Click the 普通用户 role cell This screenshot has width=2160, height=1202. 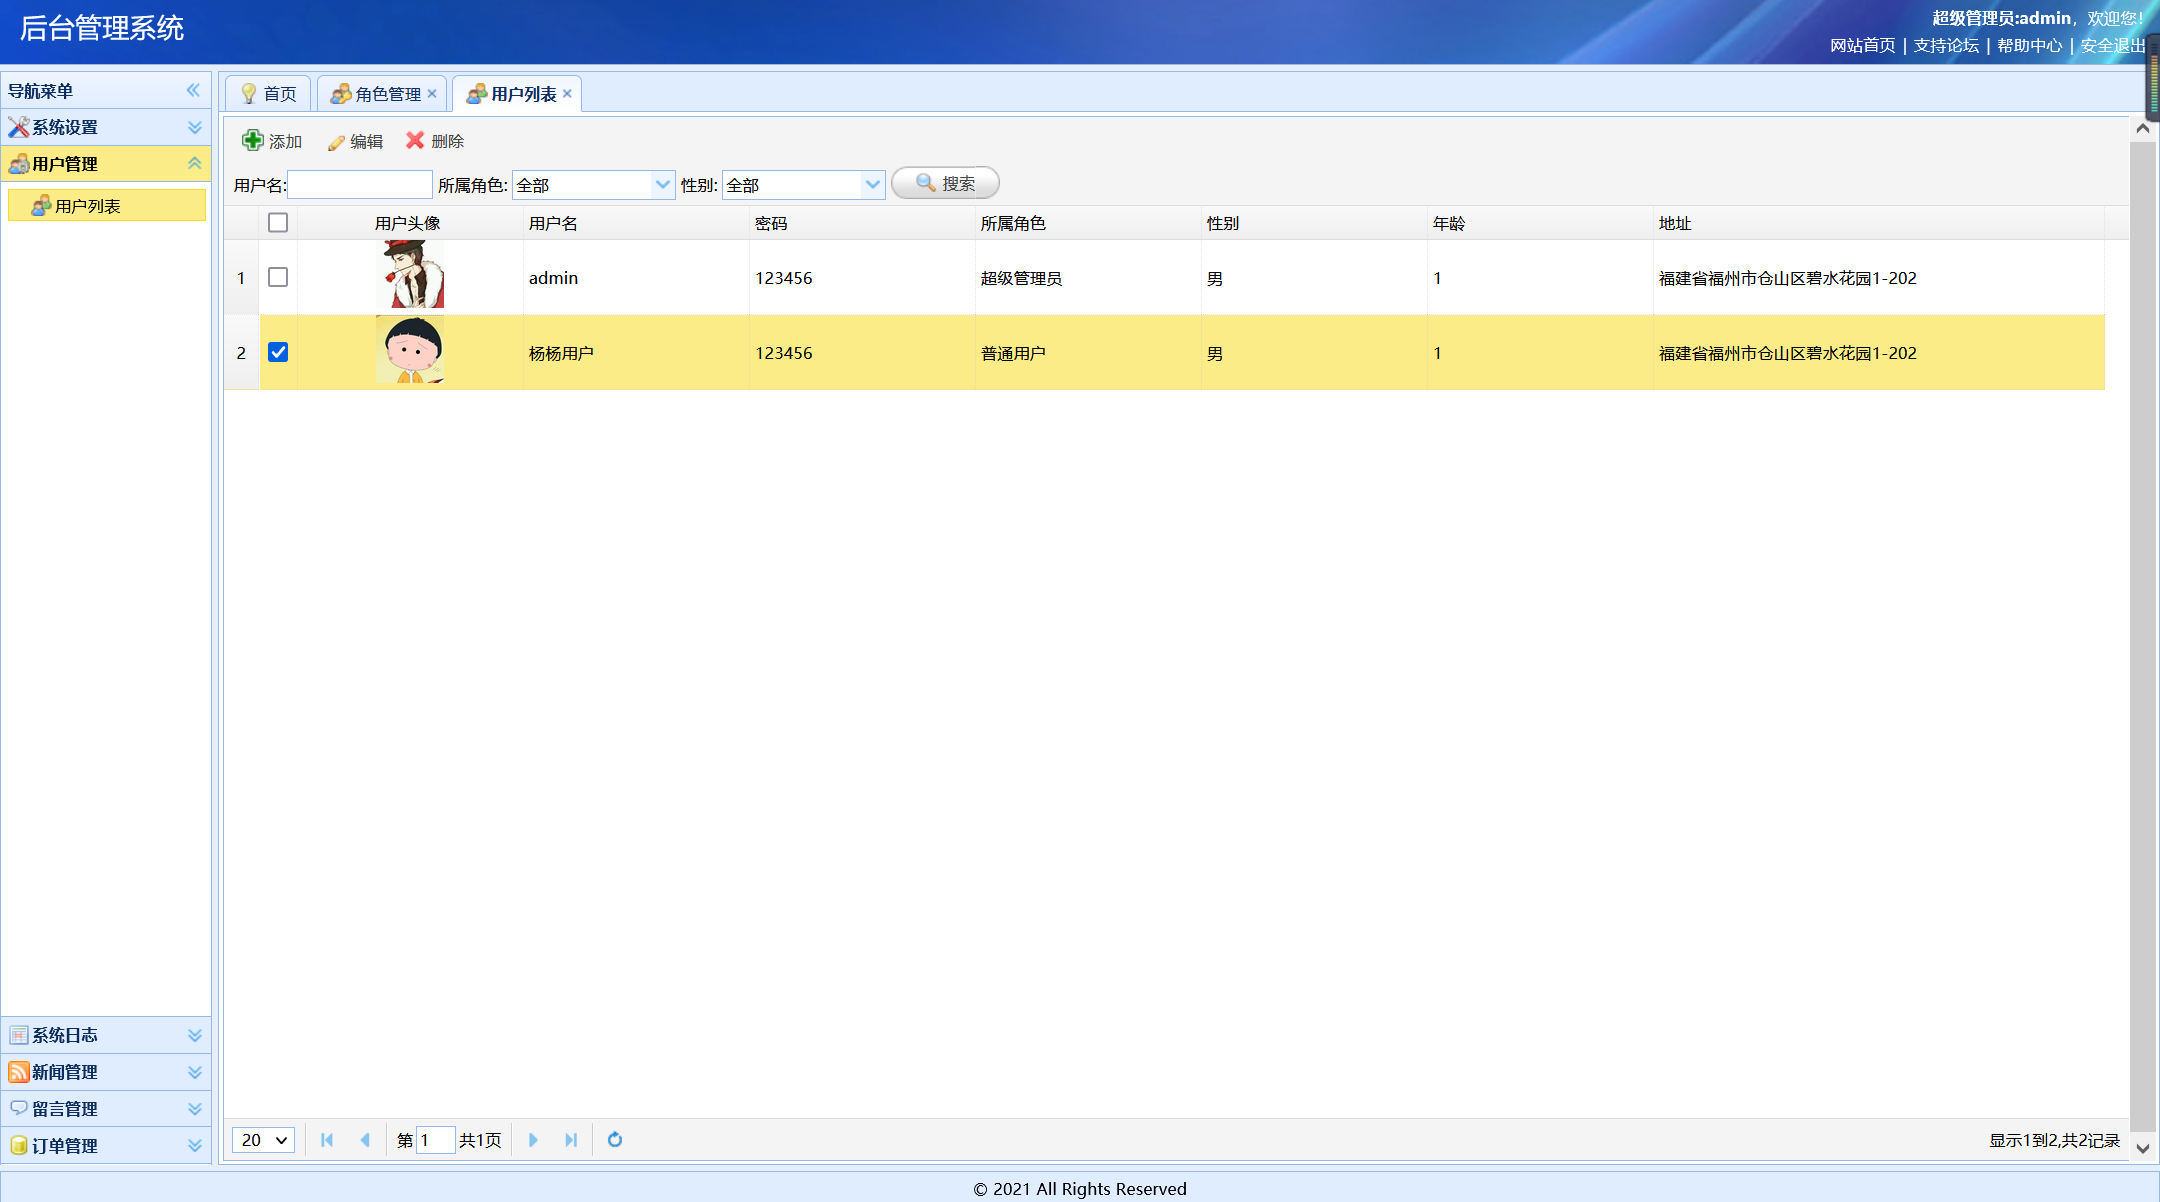(x=1088, y=353)
